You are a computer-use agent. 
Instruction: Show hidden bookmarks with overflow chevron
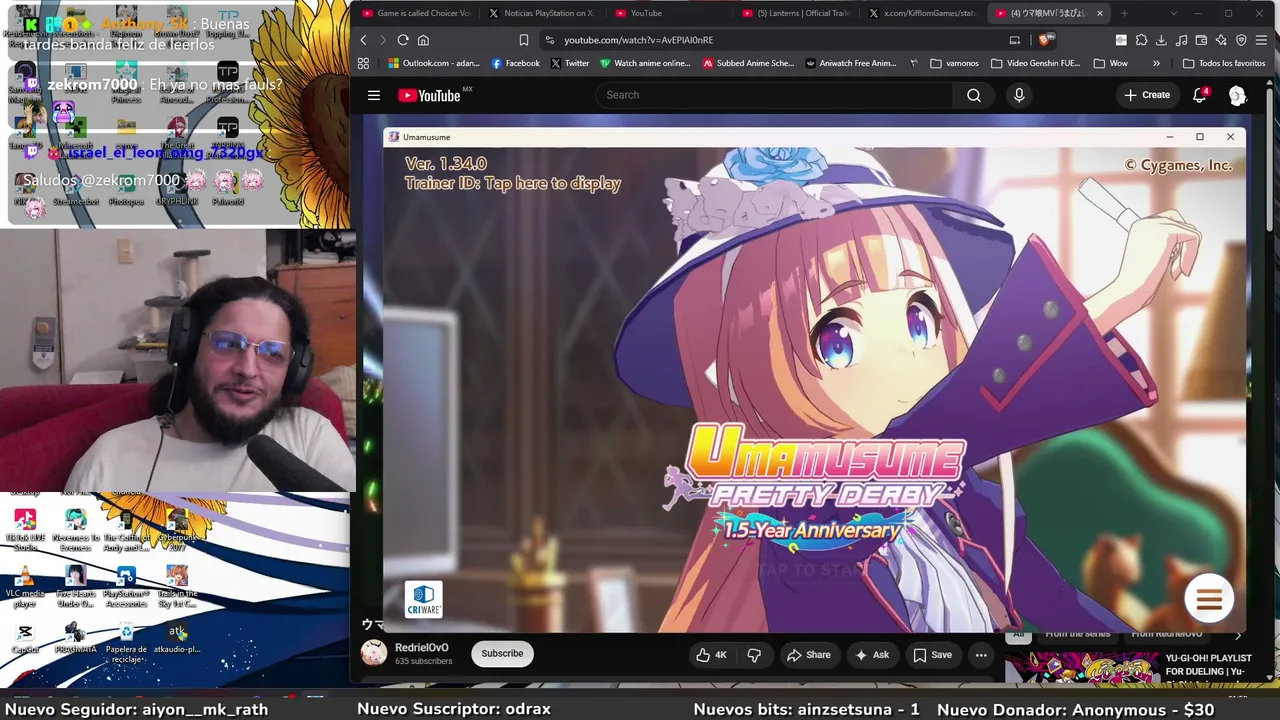pyautogui.click(x=1156, y=63)
